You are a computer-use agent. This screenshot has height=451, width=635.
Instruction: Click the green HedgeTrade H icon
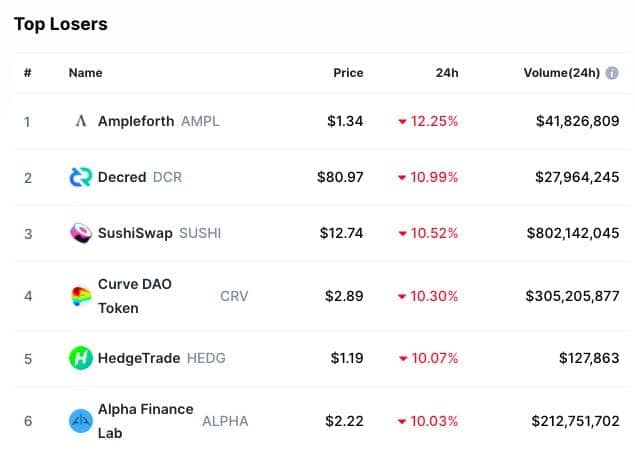tap(81, 358)
